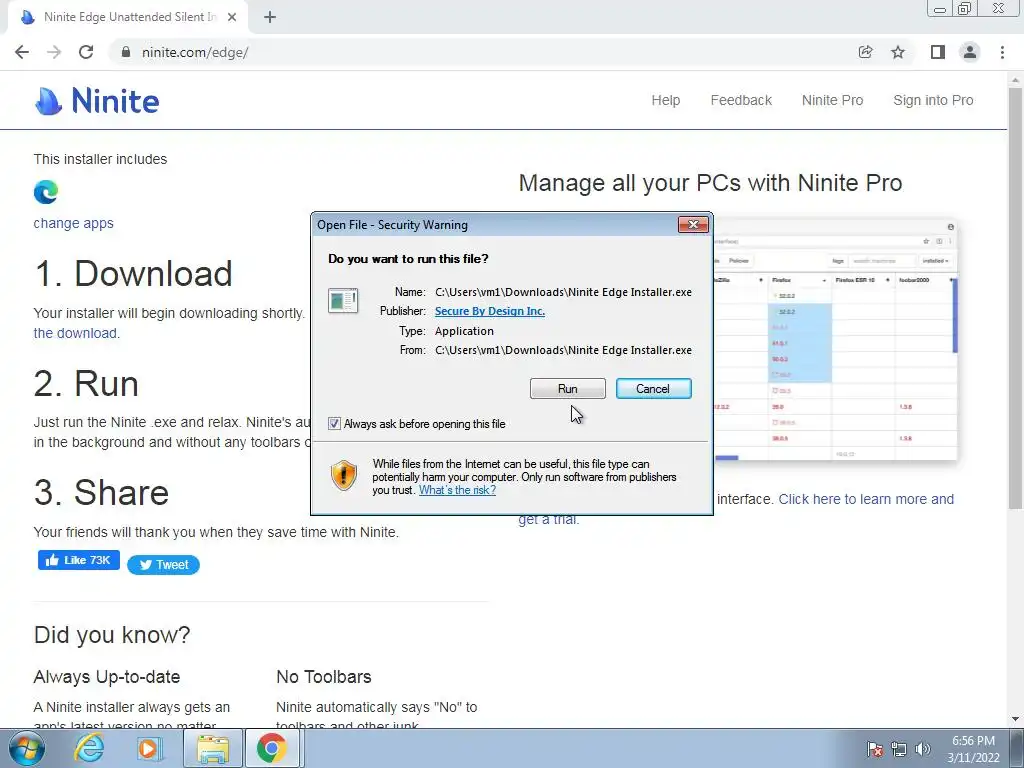
Task: Open the Help page link
Action: pyautogui.click(x=665, y=100)
